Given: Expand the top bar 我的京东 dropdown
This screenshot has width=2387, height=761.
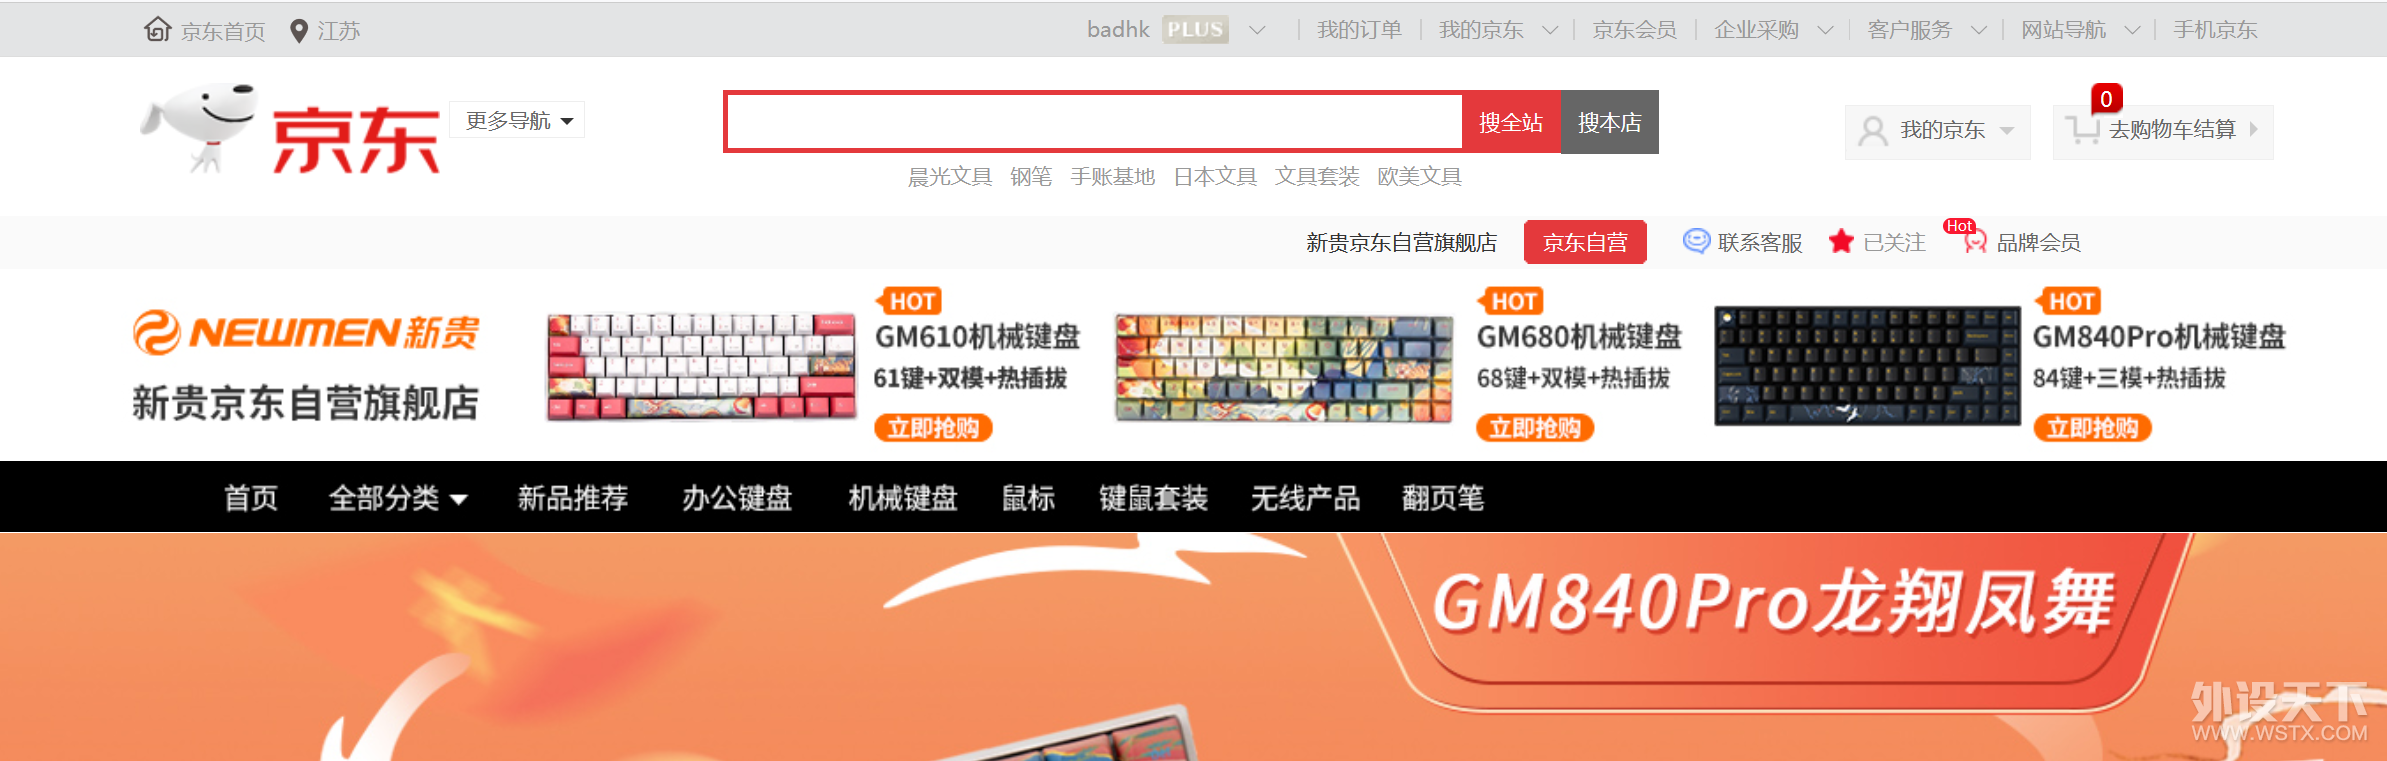Looking at the screenshot, I should 1550,31.
